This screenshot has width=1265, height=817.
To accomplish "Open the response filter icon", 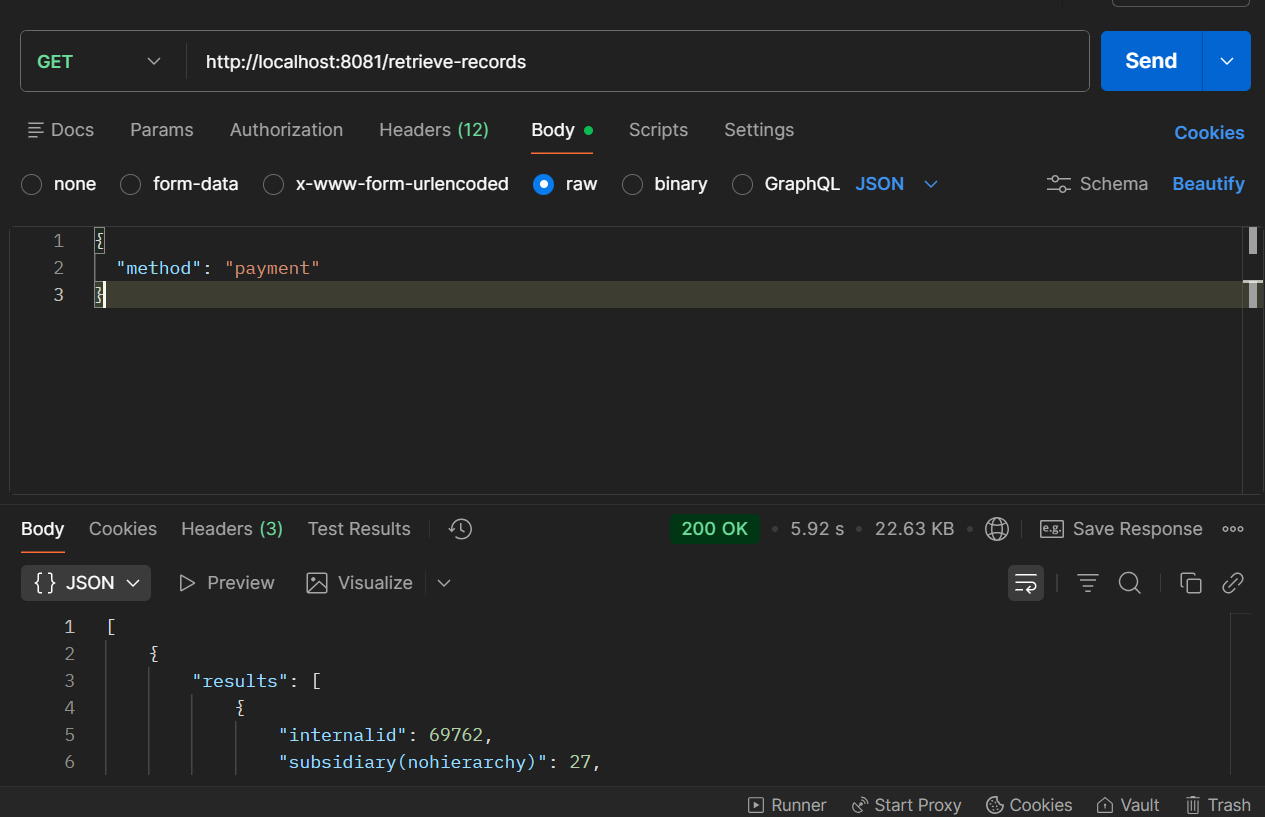I will [1087, 583].
